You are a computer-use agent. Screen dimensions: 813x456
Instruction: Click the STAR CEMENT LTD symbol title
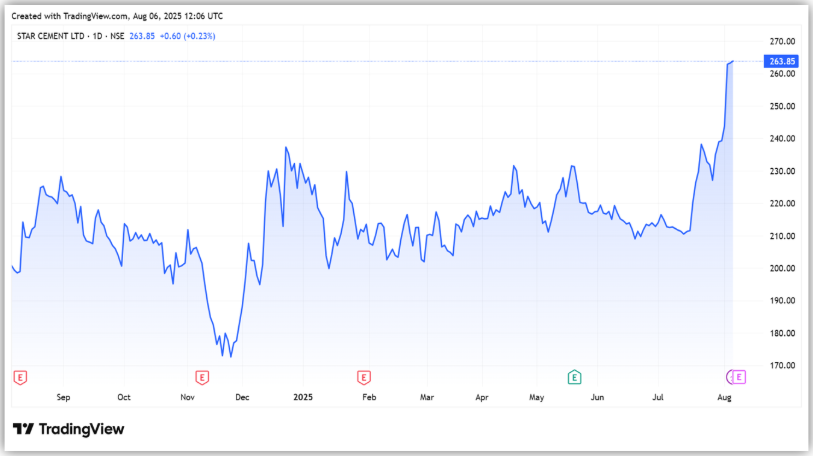tap(49, 36)
